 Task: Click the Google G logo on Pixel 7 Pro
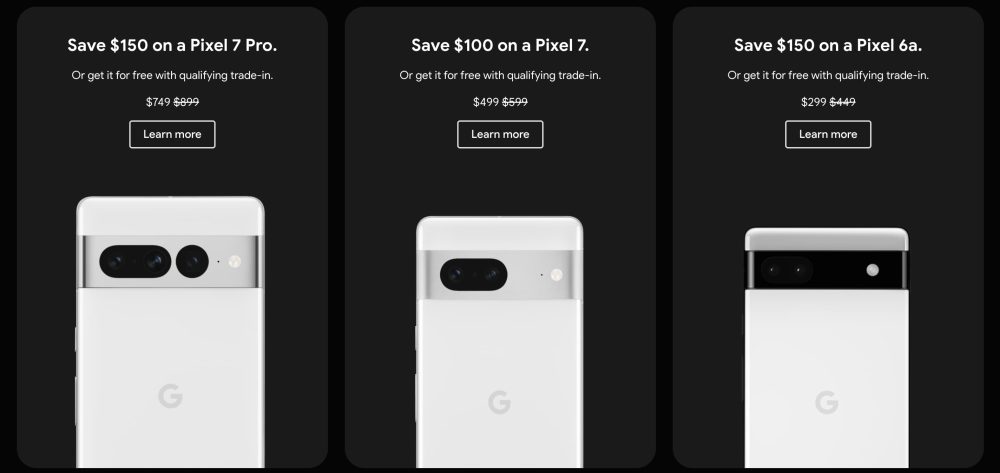pos(170,396)
